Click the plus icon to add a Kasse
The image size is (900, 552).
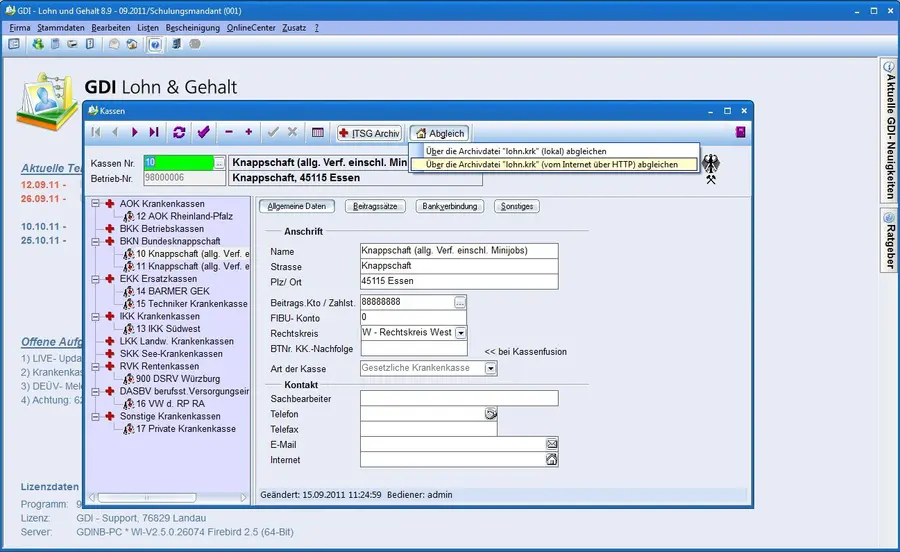click(x=248, y=132)
